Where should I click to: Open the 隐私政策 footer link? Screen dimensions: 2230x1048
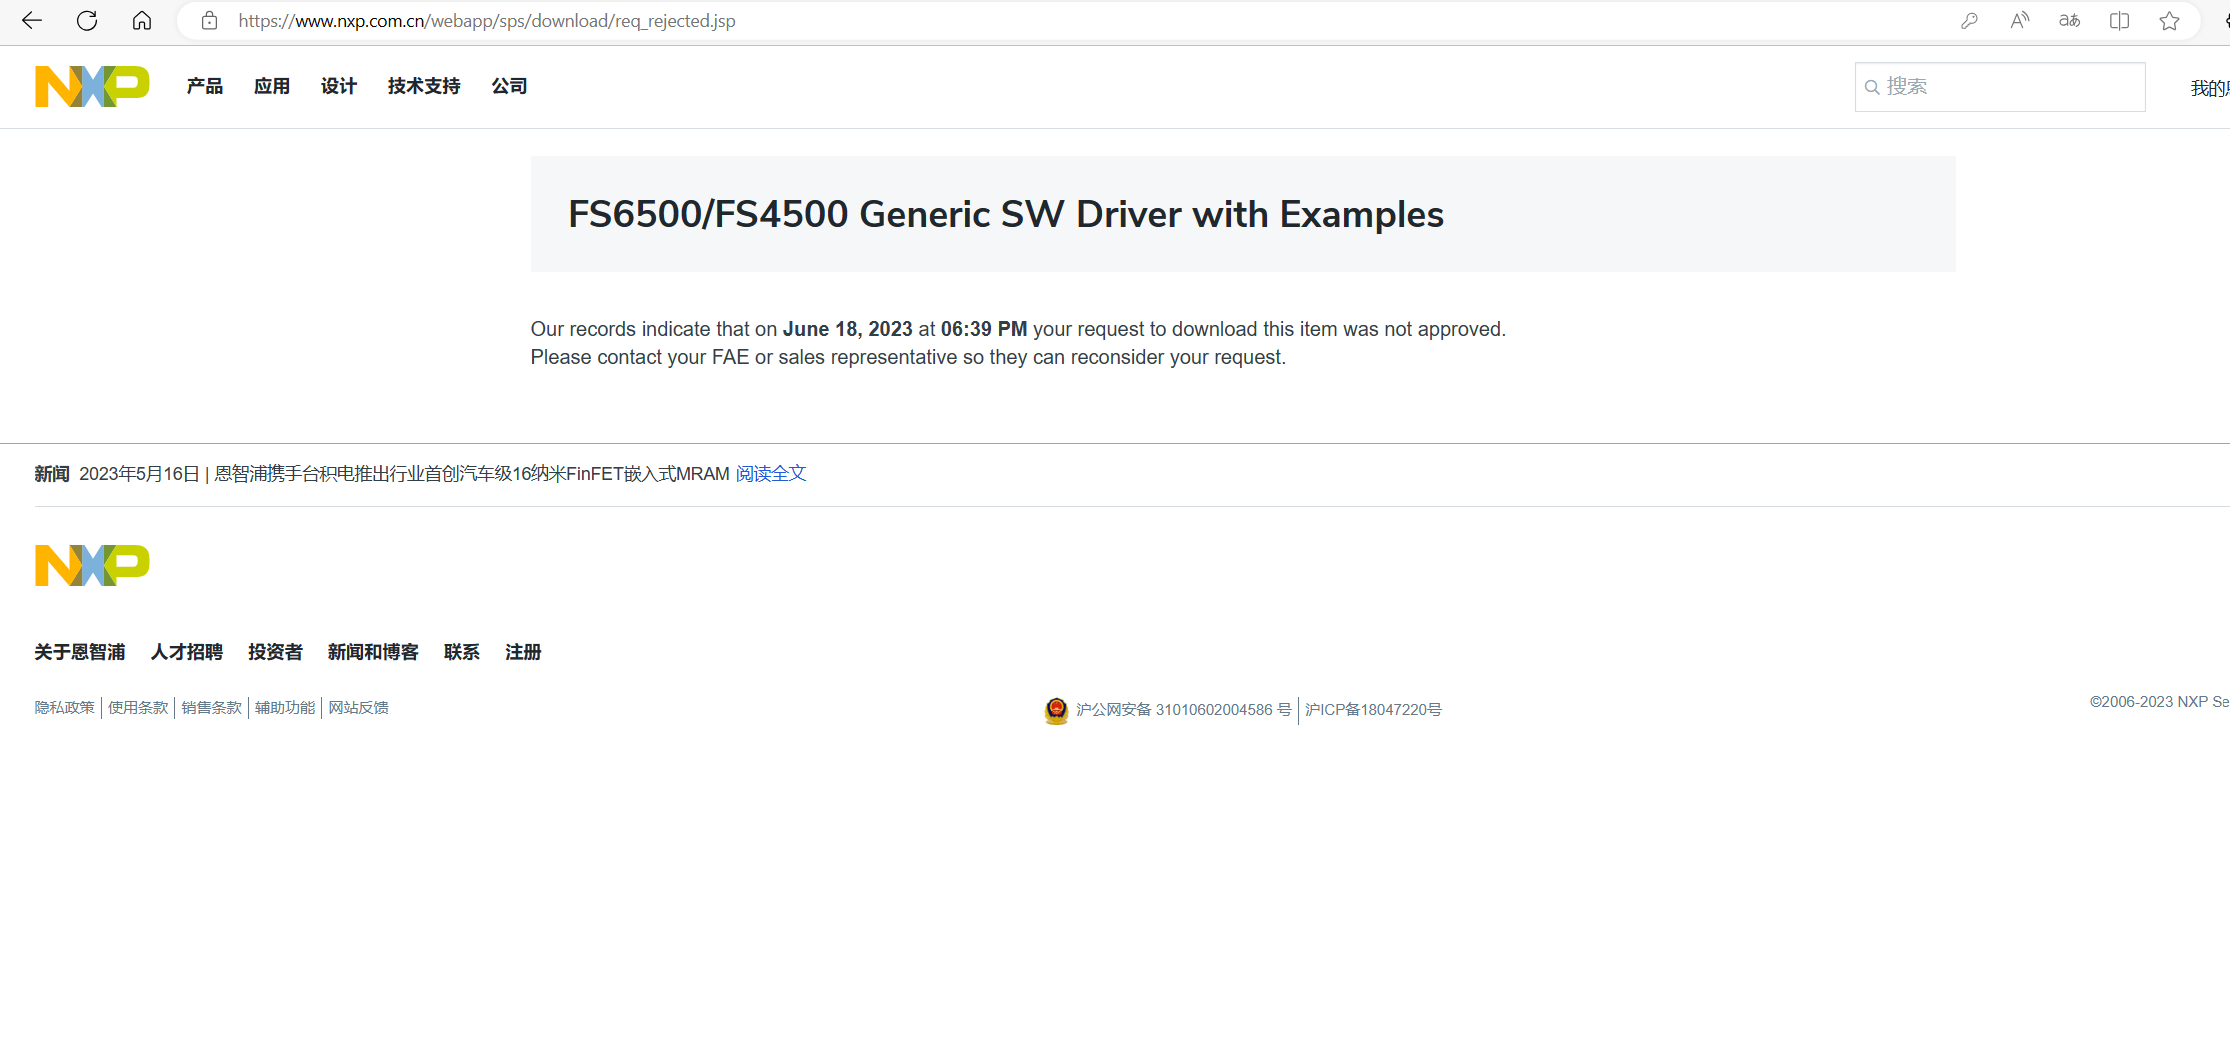63,707
